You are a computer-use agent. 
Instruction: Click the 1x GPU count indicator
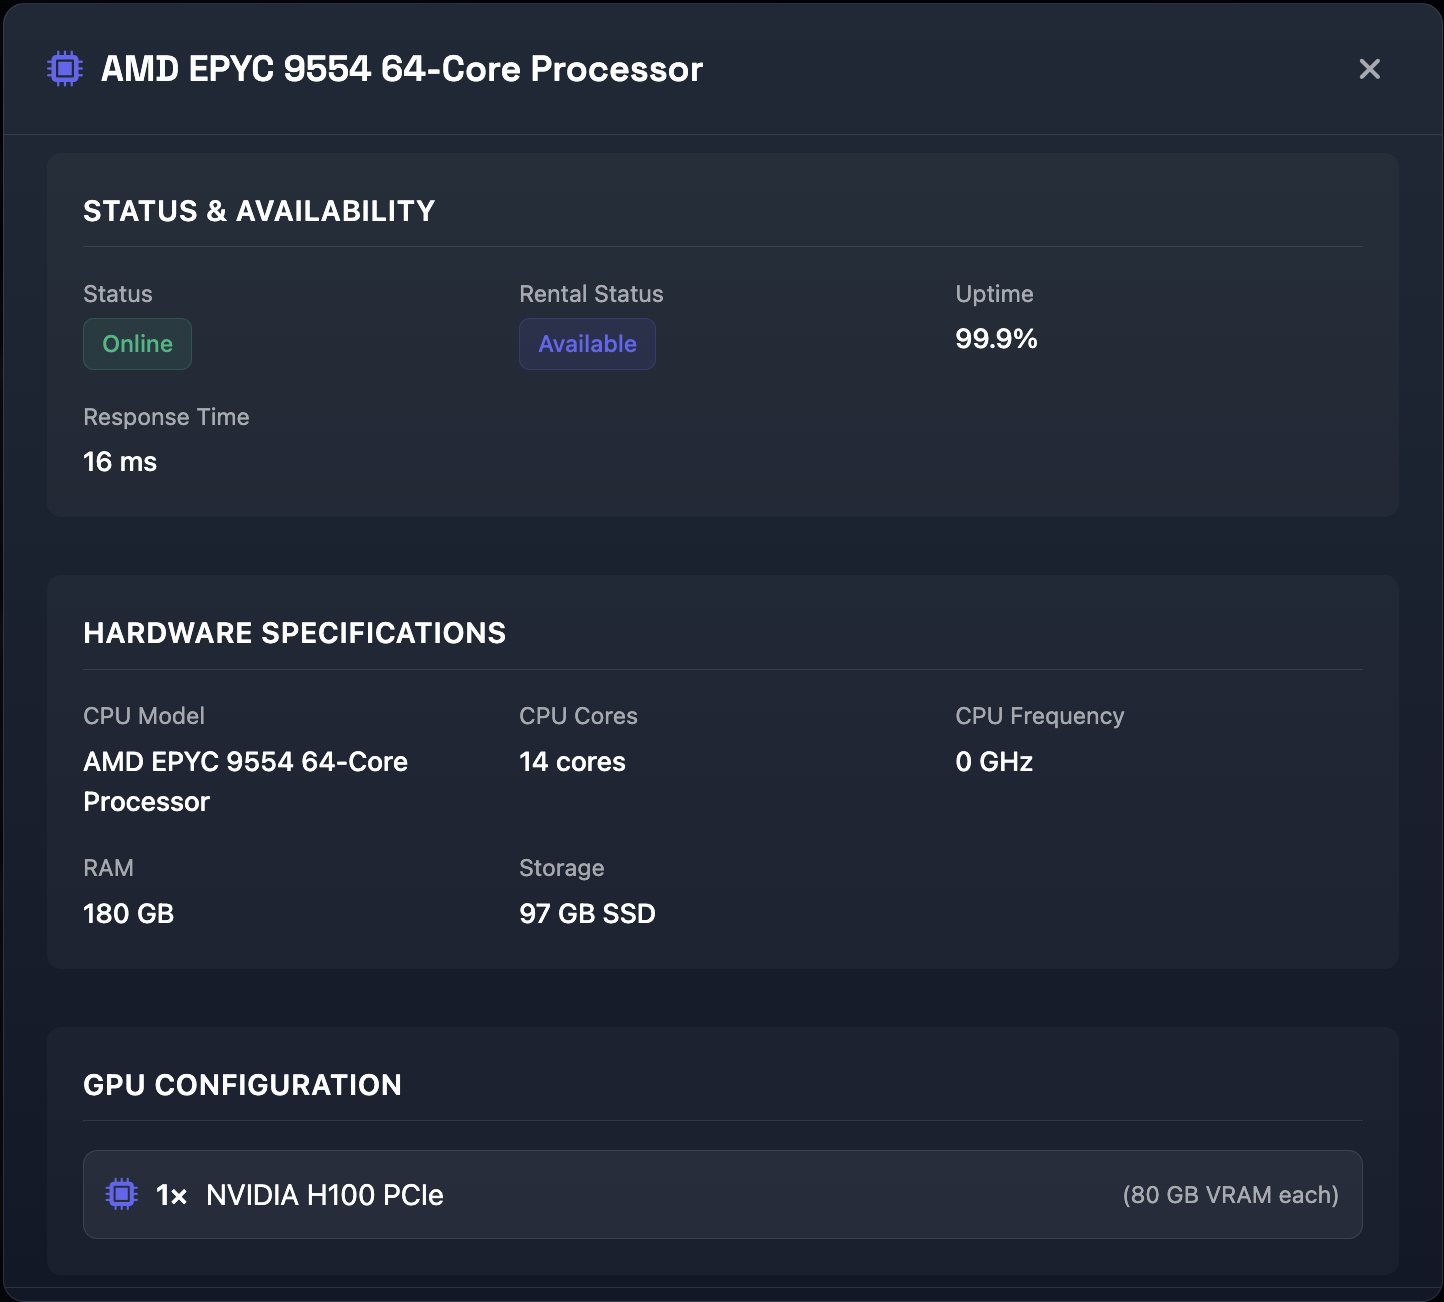click(170, 1194)
